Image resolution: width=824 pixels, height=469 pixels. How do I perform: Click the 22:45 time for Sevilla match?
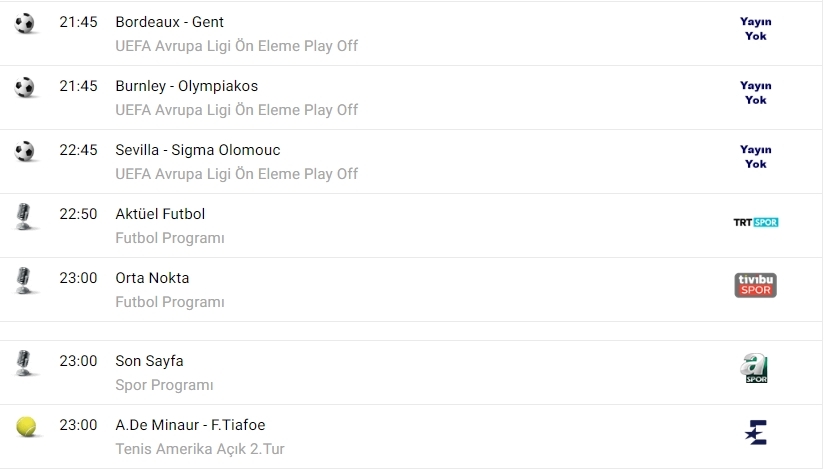pyautogui.click(x=78, y=150)
